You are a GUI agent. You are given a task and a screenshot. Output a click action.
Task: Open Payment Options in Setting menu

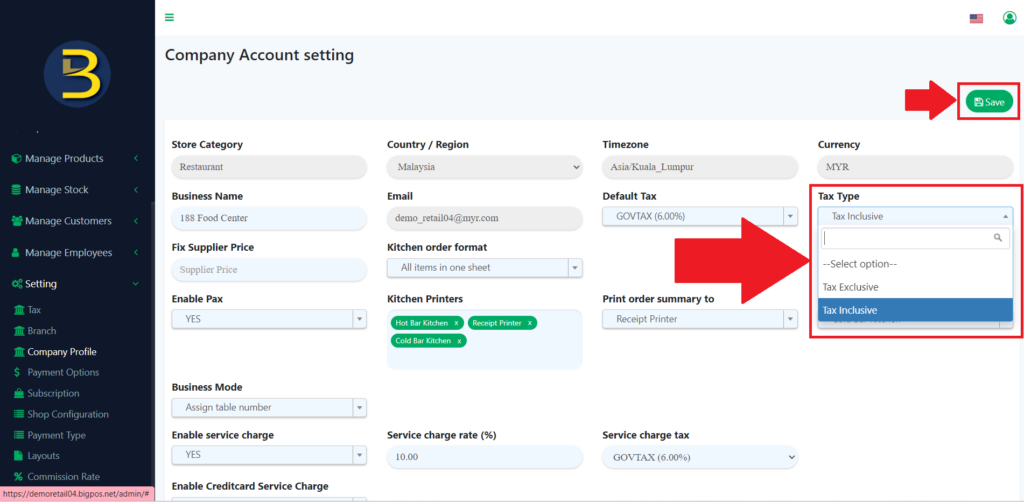click(x=63, y=372)
